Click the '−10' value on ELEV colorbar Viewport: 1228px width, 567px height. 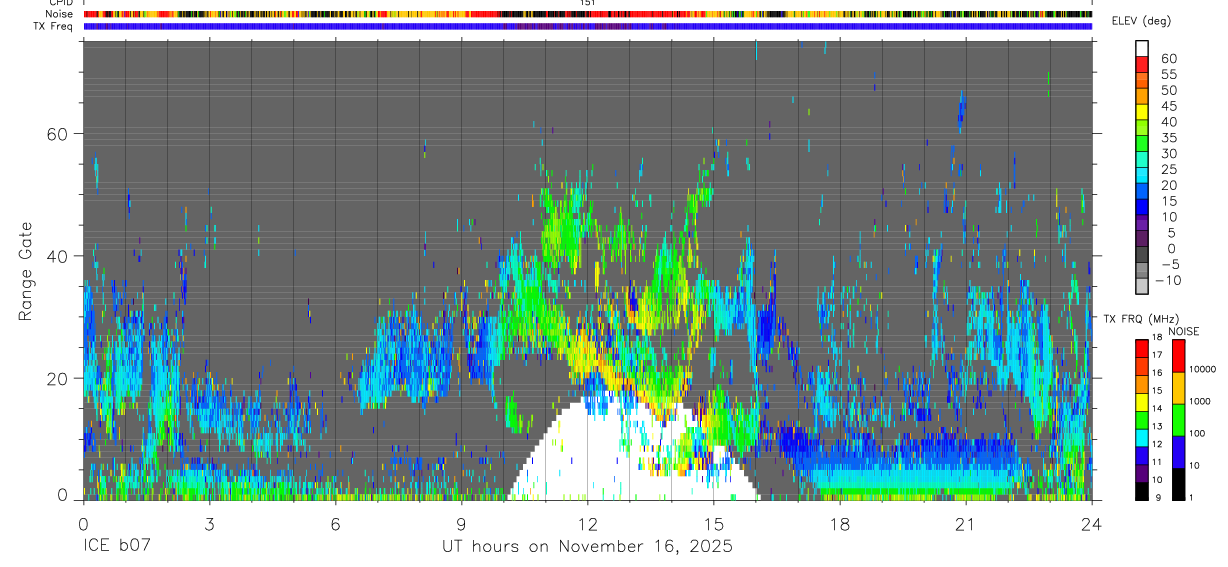tap(1167, 280)
